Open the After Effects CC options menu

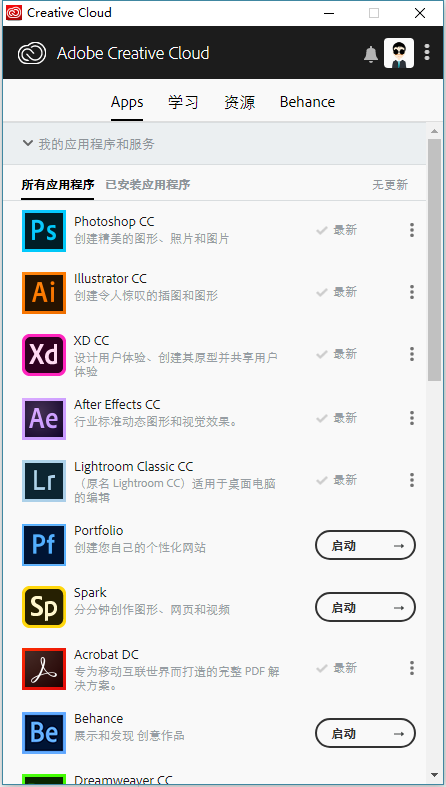[x=412, y=418]
